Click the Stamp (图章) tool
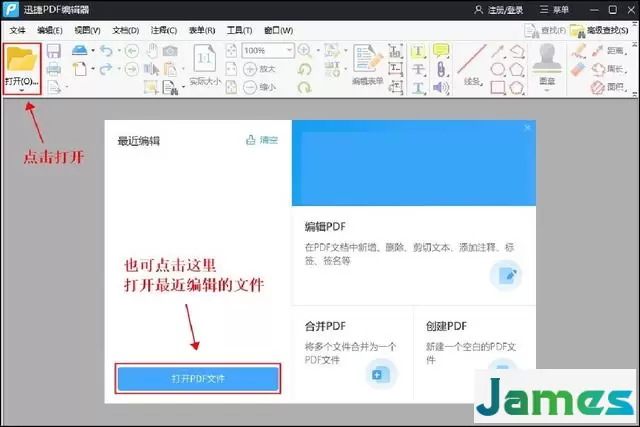This screenshot has height=427, width=640. (547, 64)
